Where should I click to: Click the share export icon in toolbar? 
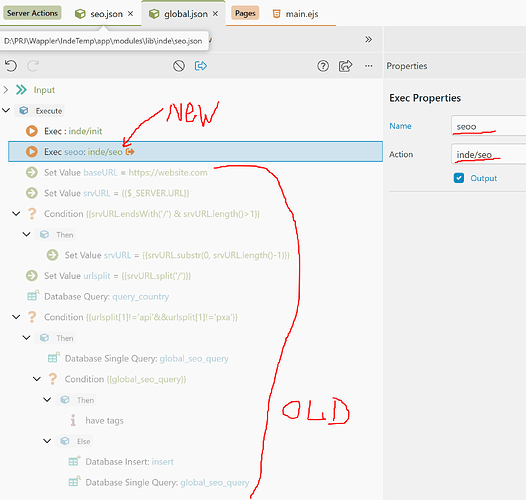[346, 66]
